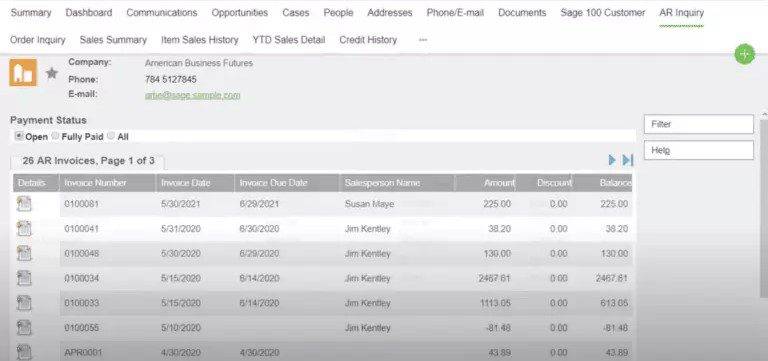The width and height of the screenshot is (768, 361).
Task: Open details icon for invoice 0100034
Action: (24, 278)
